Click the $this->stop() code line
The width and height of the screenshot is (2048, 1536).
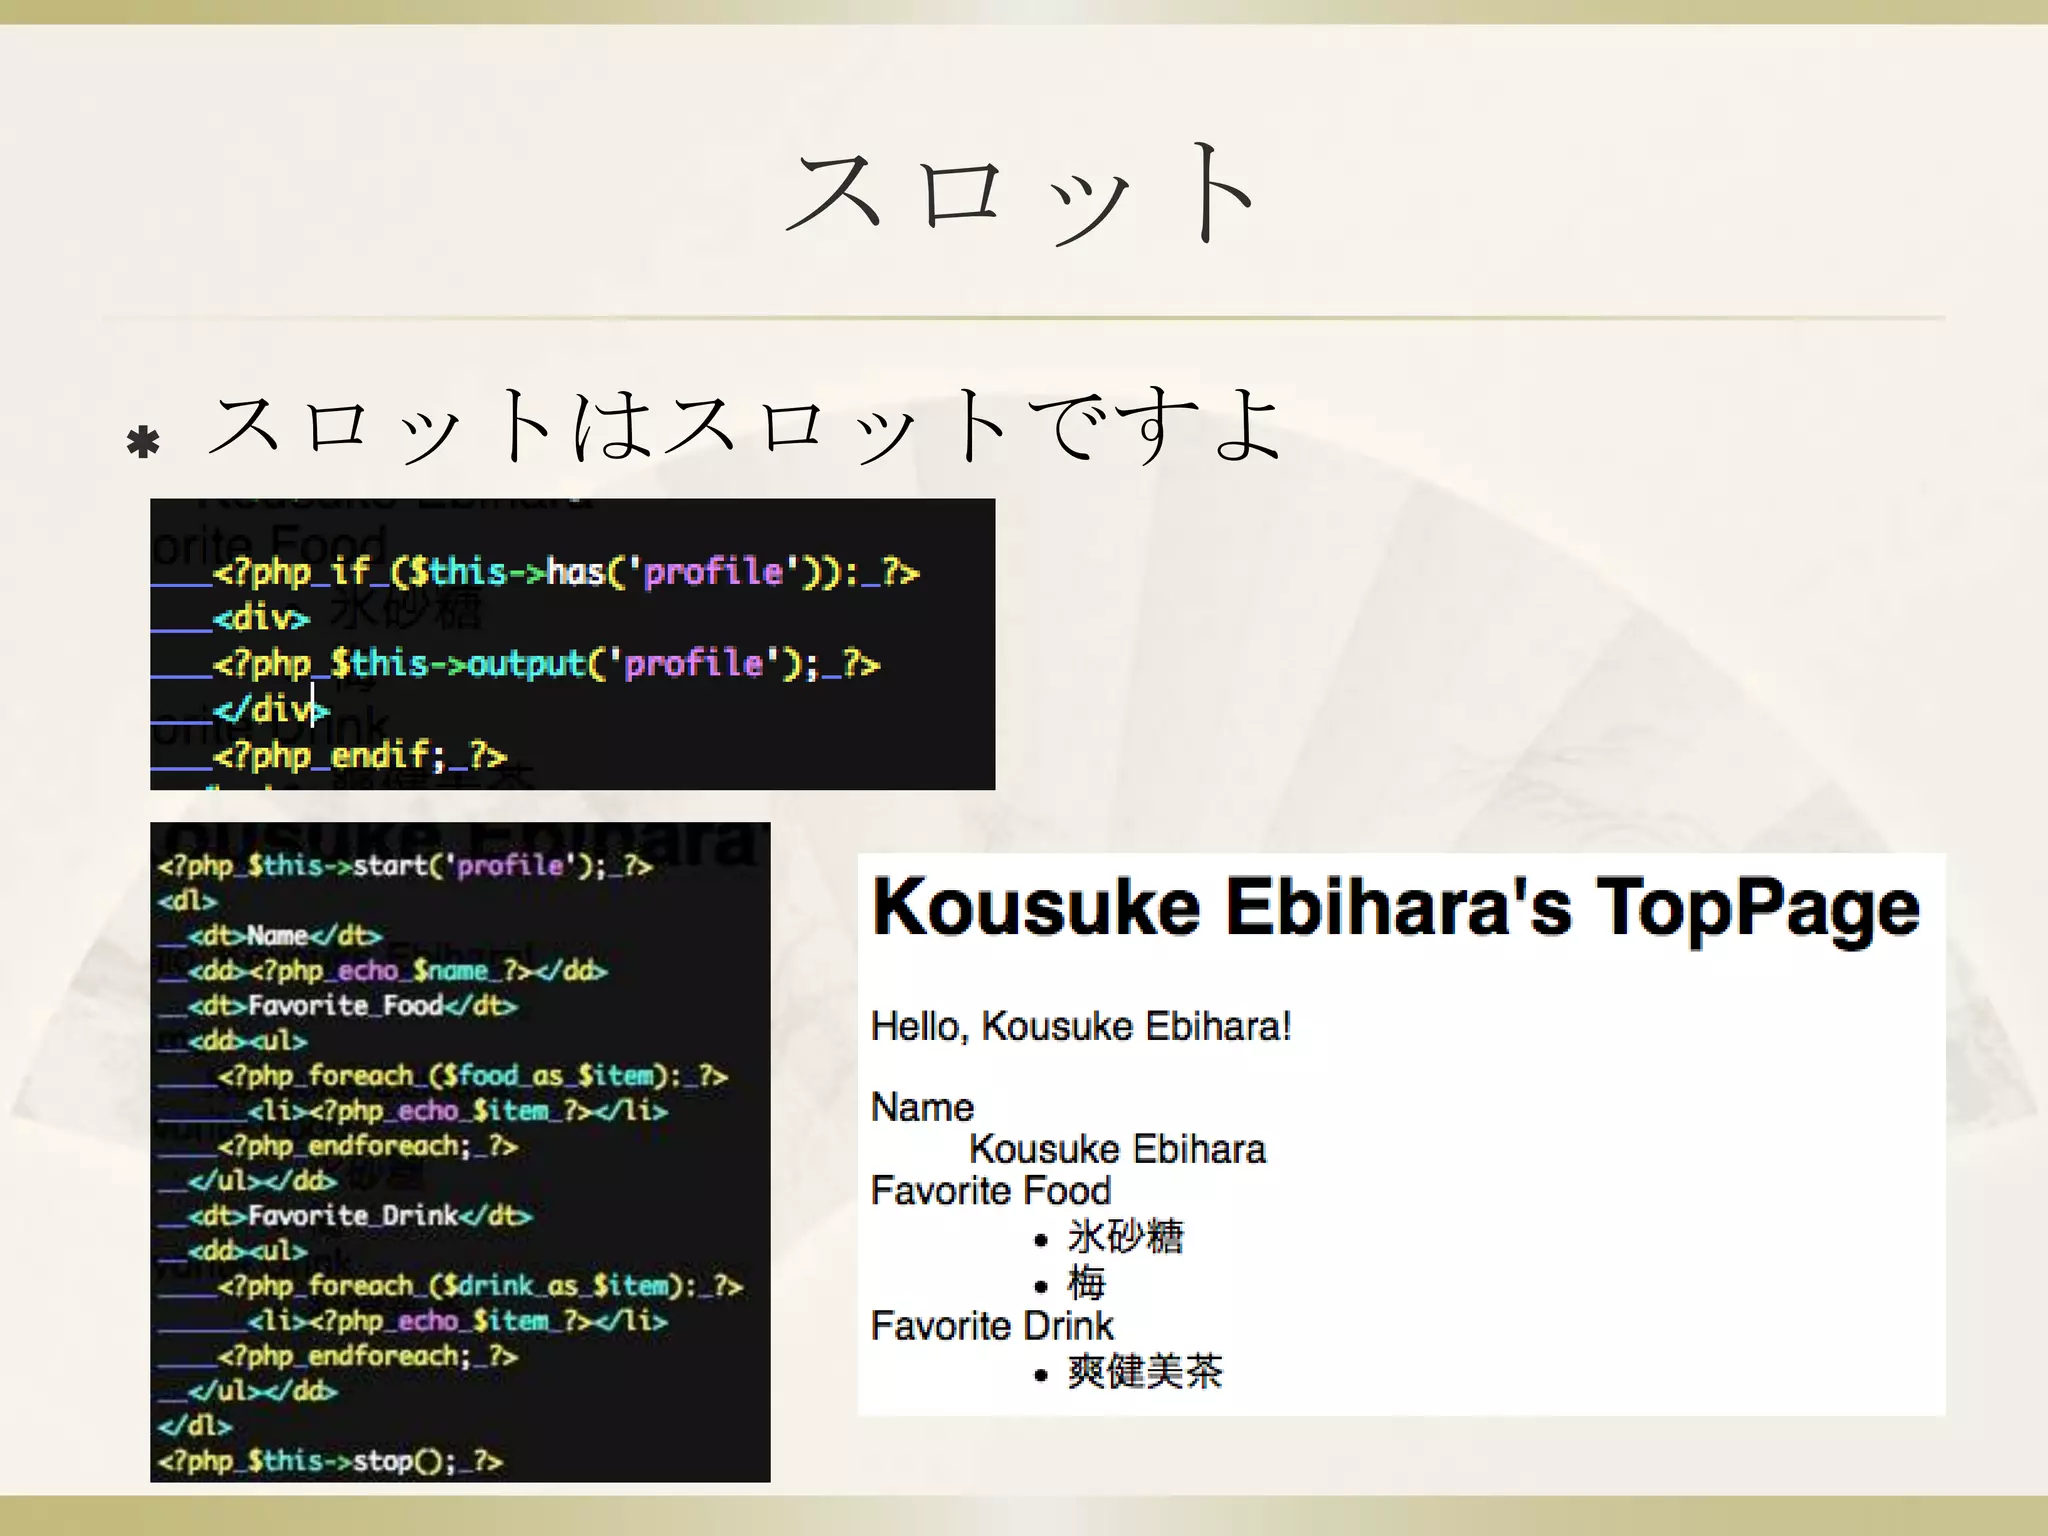pyautogui.click(x=331, y=1461)
